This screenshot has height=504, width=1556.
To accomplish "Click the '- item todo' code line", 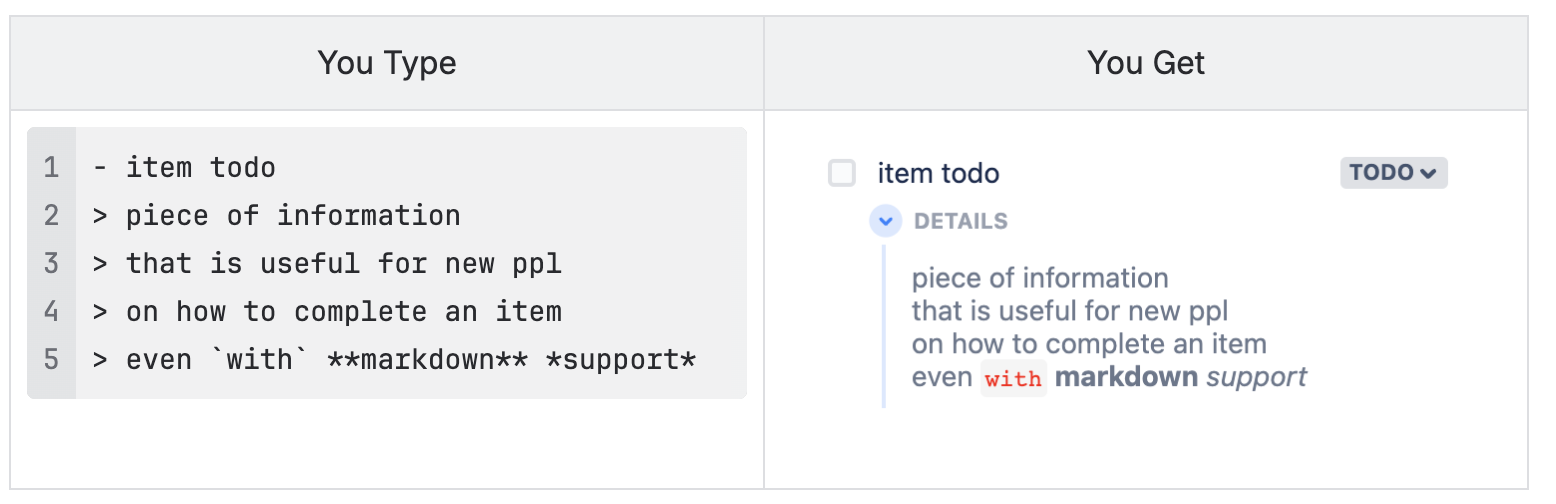I will click(x=184, y=167).
